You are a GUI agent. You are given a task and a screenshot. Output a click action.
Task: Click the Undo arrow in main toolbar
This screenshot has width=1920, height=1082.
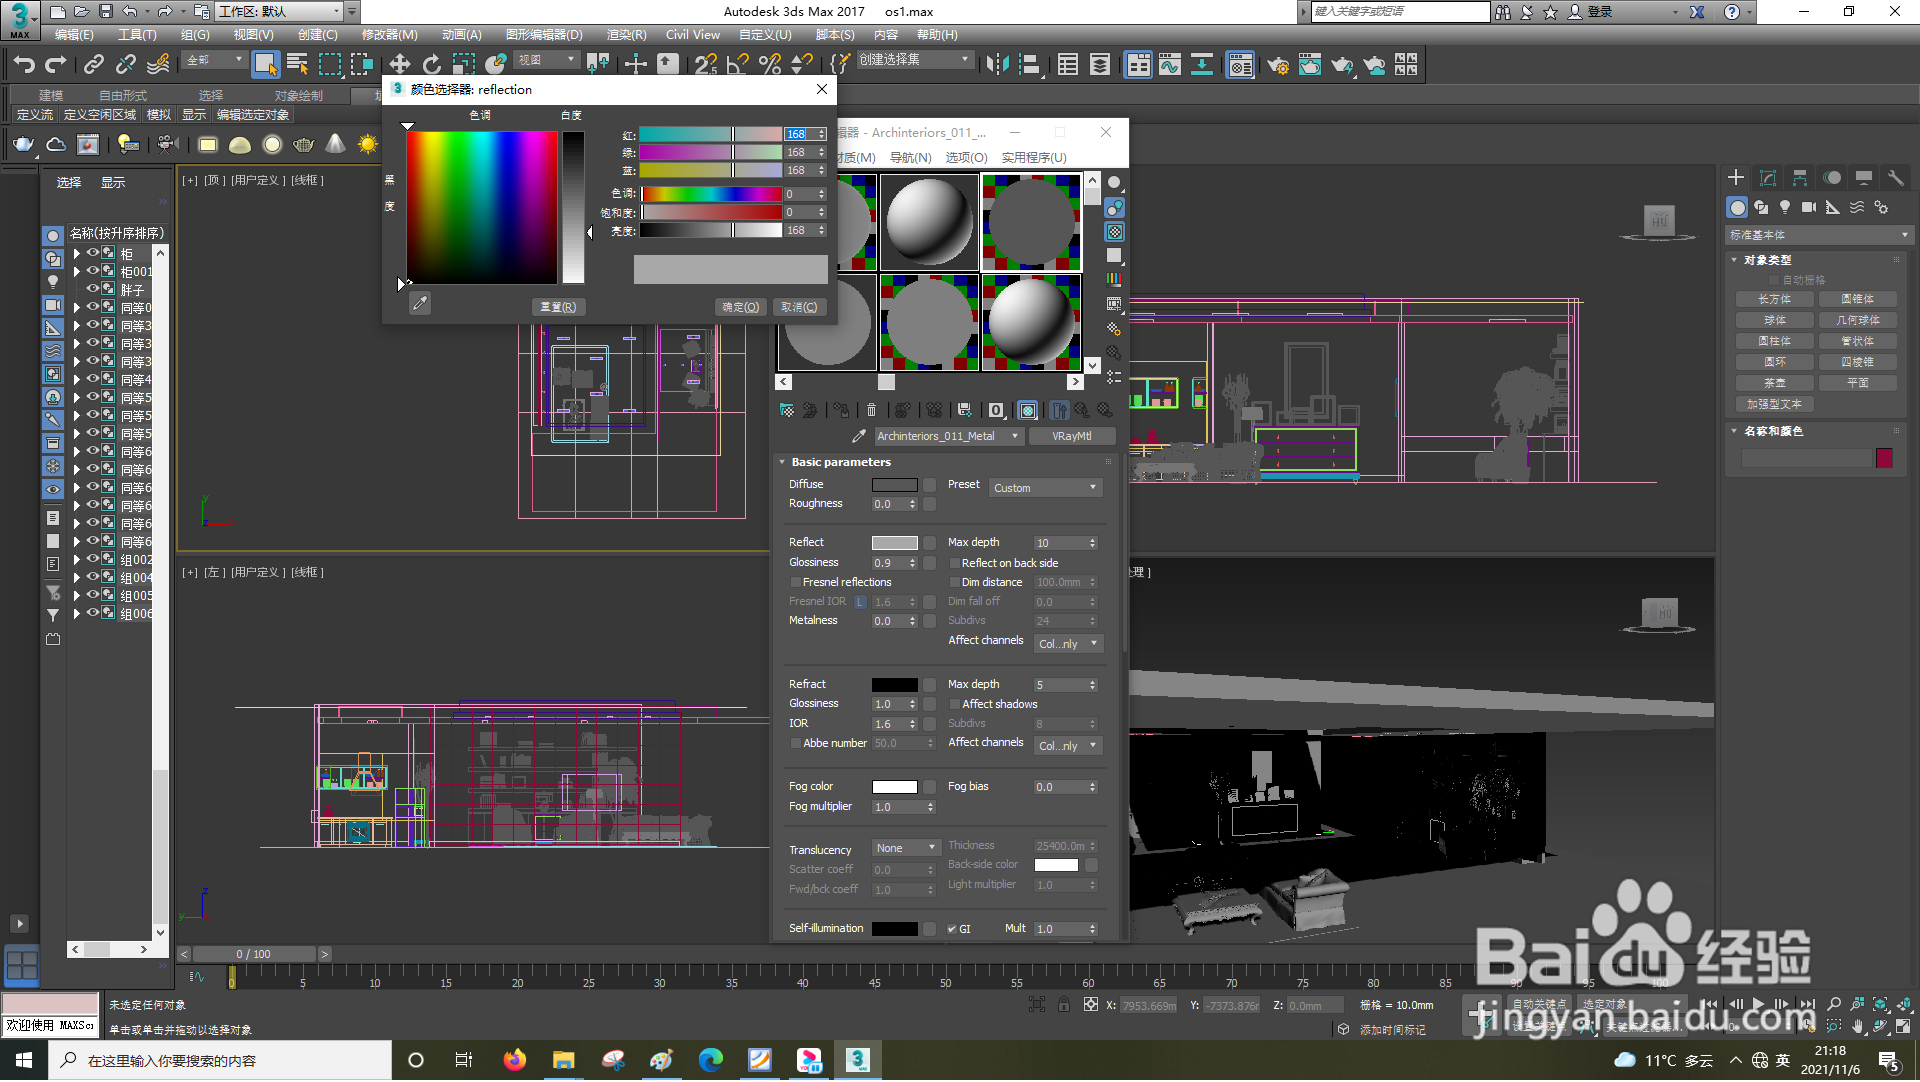tap(24, 66)
